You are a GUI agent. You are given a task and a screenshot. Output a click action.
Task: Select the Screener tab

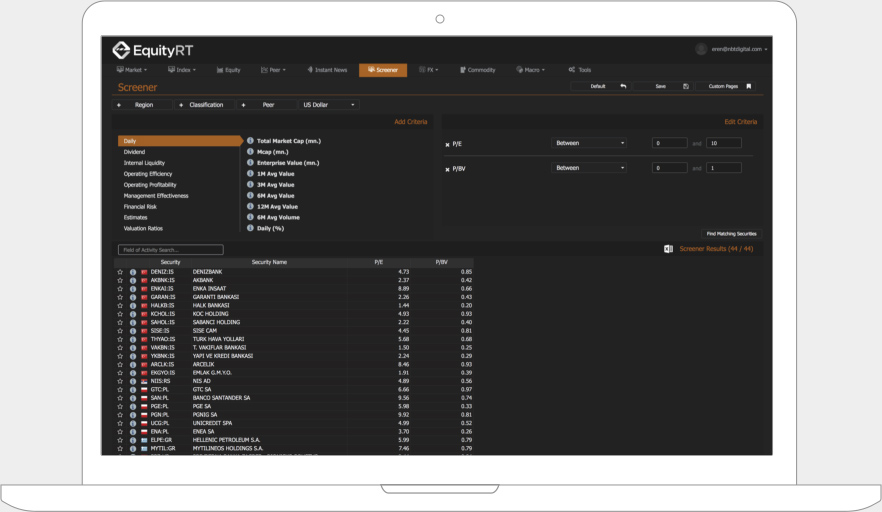click(x=382, y=70)
